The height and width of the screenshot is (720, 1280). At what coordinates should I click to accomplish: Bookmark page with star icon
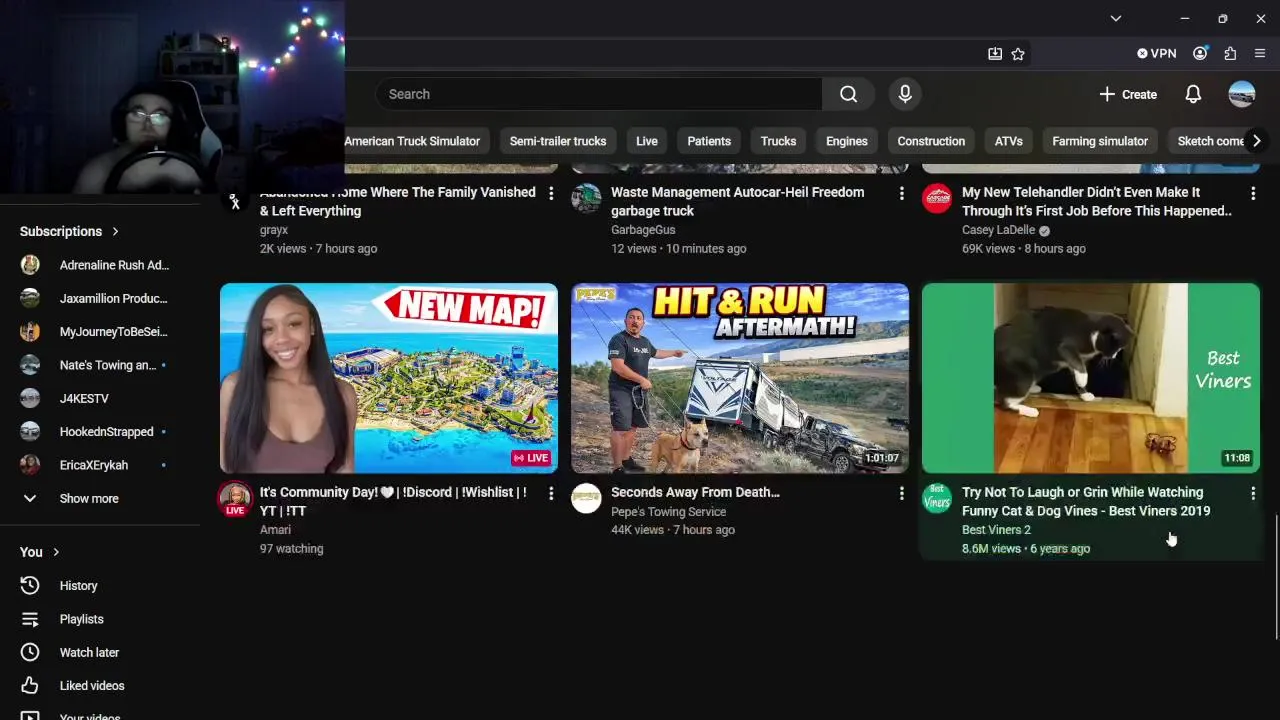tap(1018, 54)
